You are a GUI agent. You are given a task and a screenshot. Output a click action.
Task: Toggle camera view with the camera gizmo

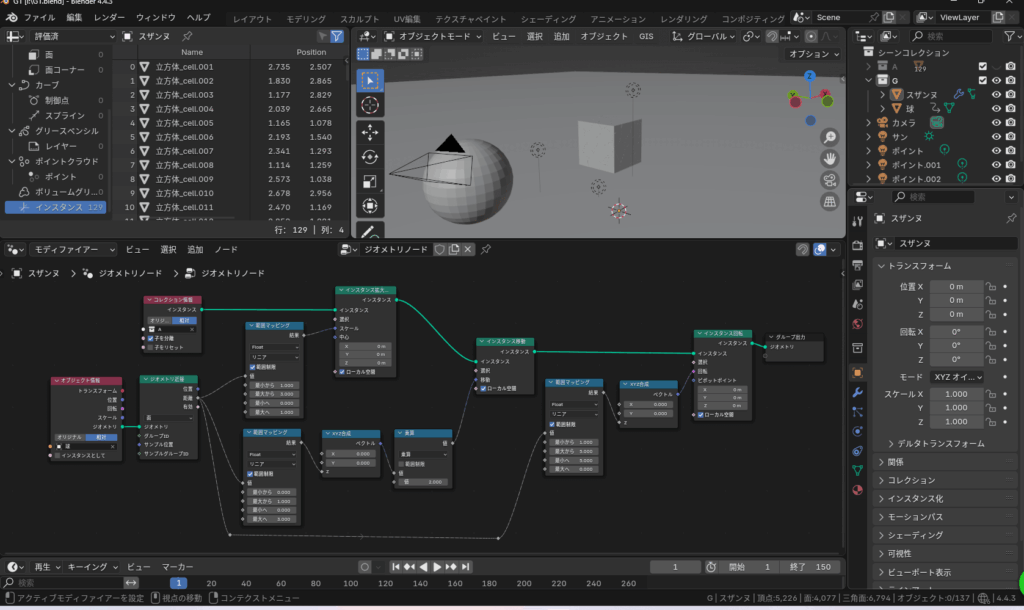click(830, 180)
